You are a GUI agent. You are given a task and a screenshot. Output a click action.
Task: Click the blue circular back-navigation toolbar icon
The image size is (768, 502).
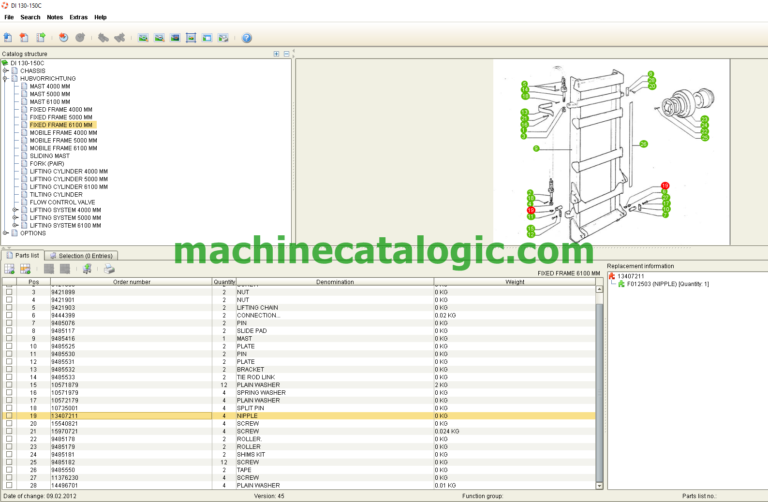[63, 37]
